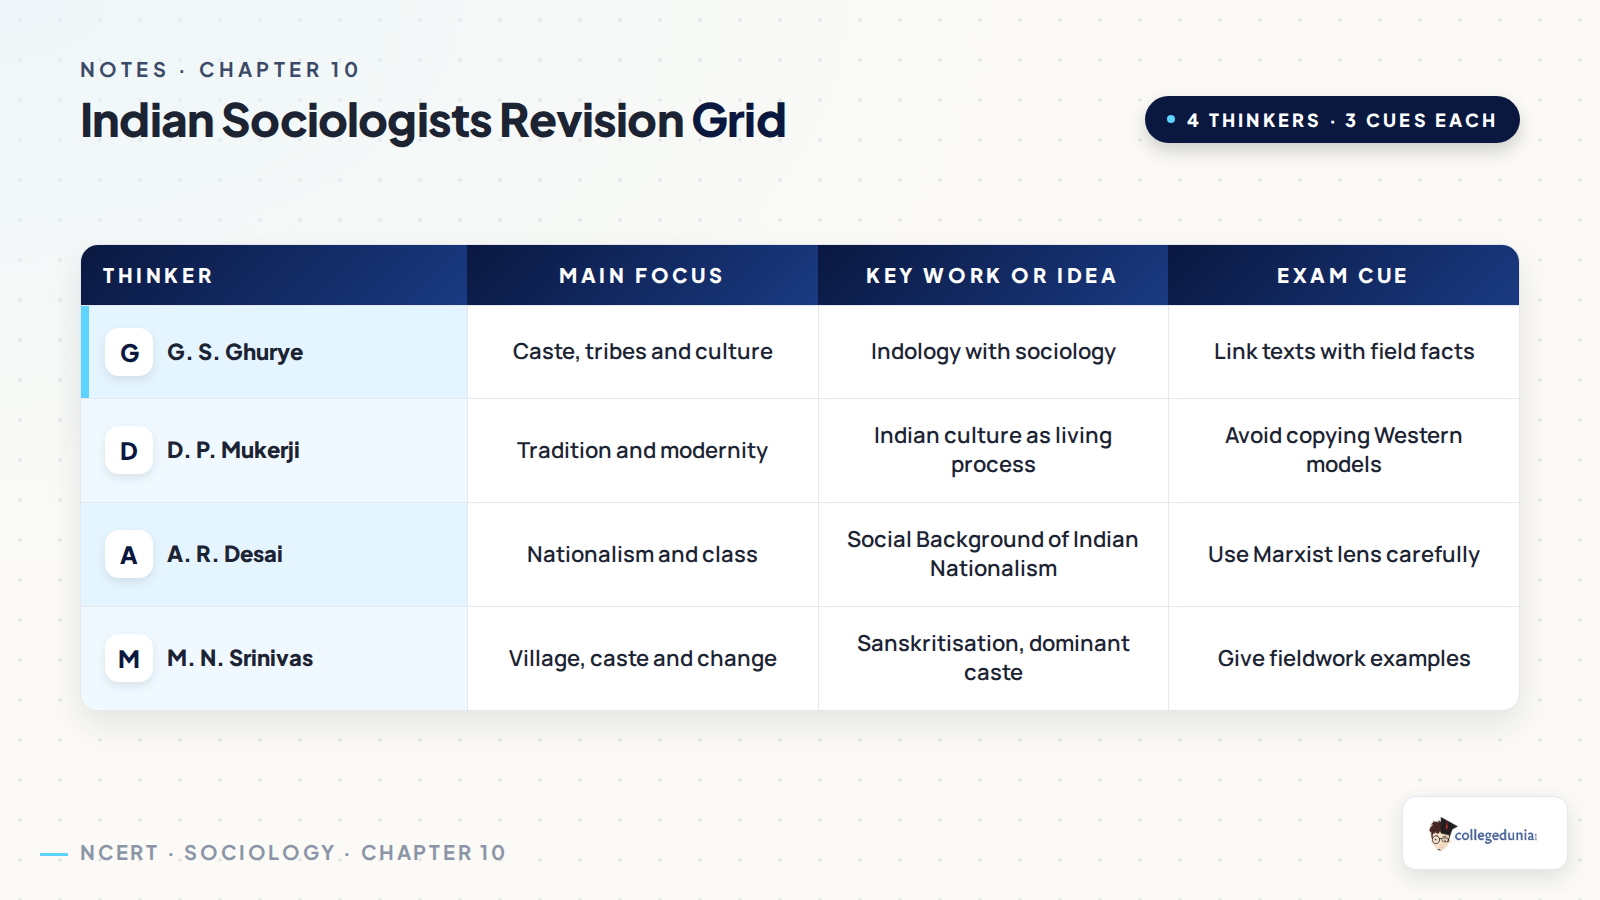
Task: Click 'Social Background of Indian Nationalism' cell
Action: [x=993, y=555]
